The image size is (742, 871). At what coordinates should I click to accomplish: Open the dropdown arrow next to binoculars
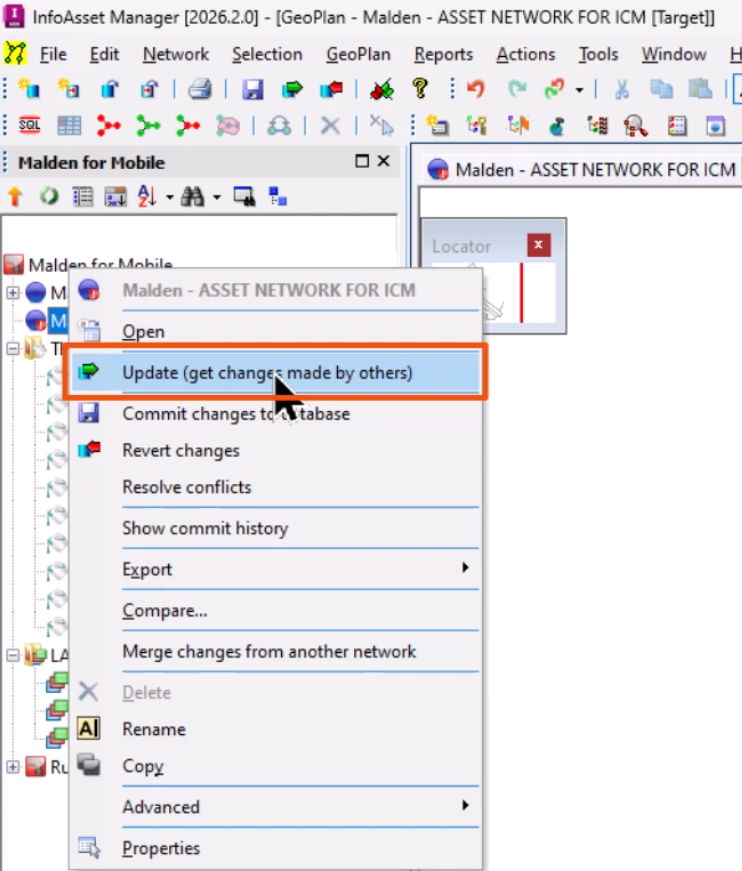pos(217,197)
